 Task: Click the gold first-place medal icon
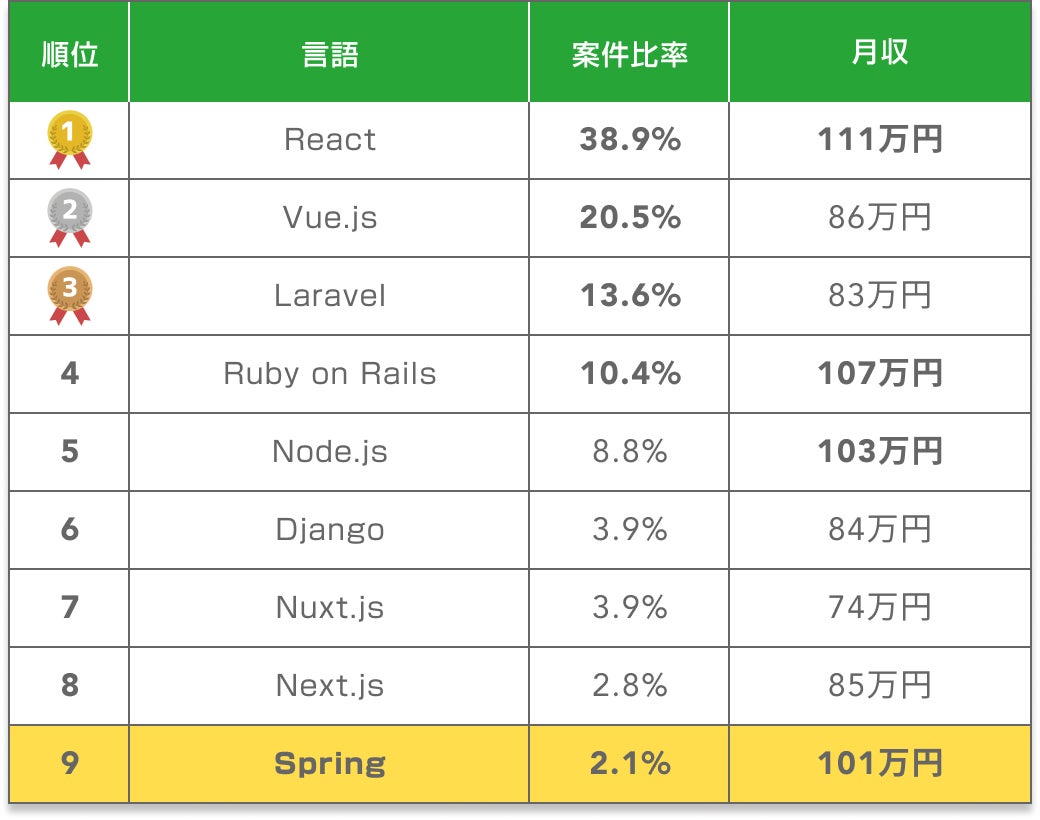pyautogui.click(x=70, y=139)
